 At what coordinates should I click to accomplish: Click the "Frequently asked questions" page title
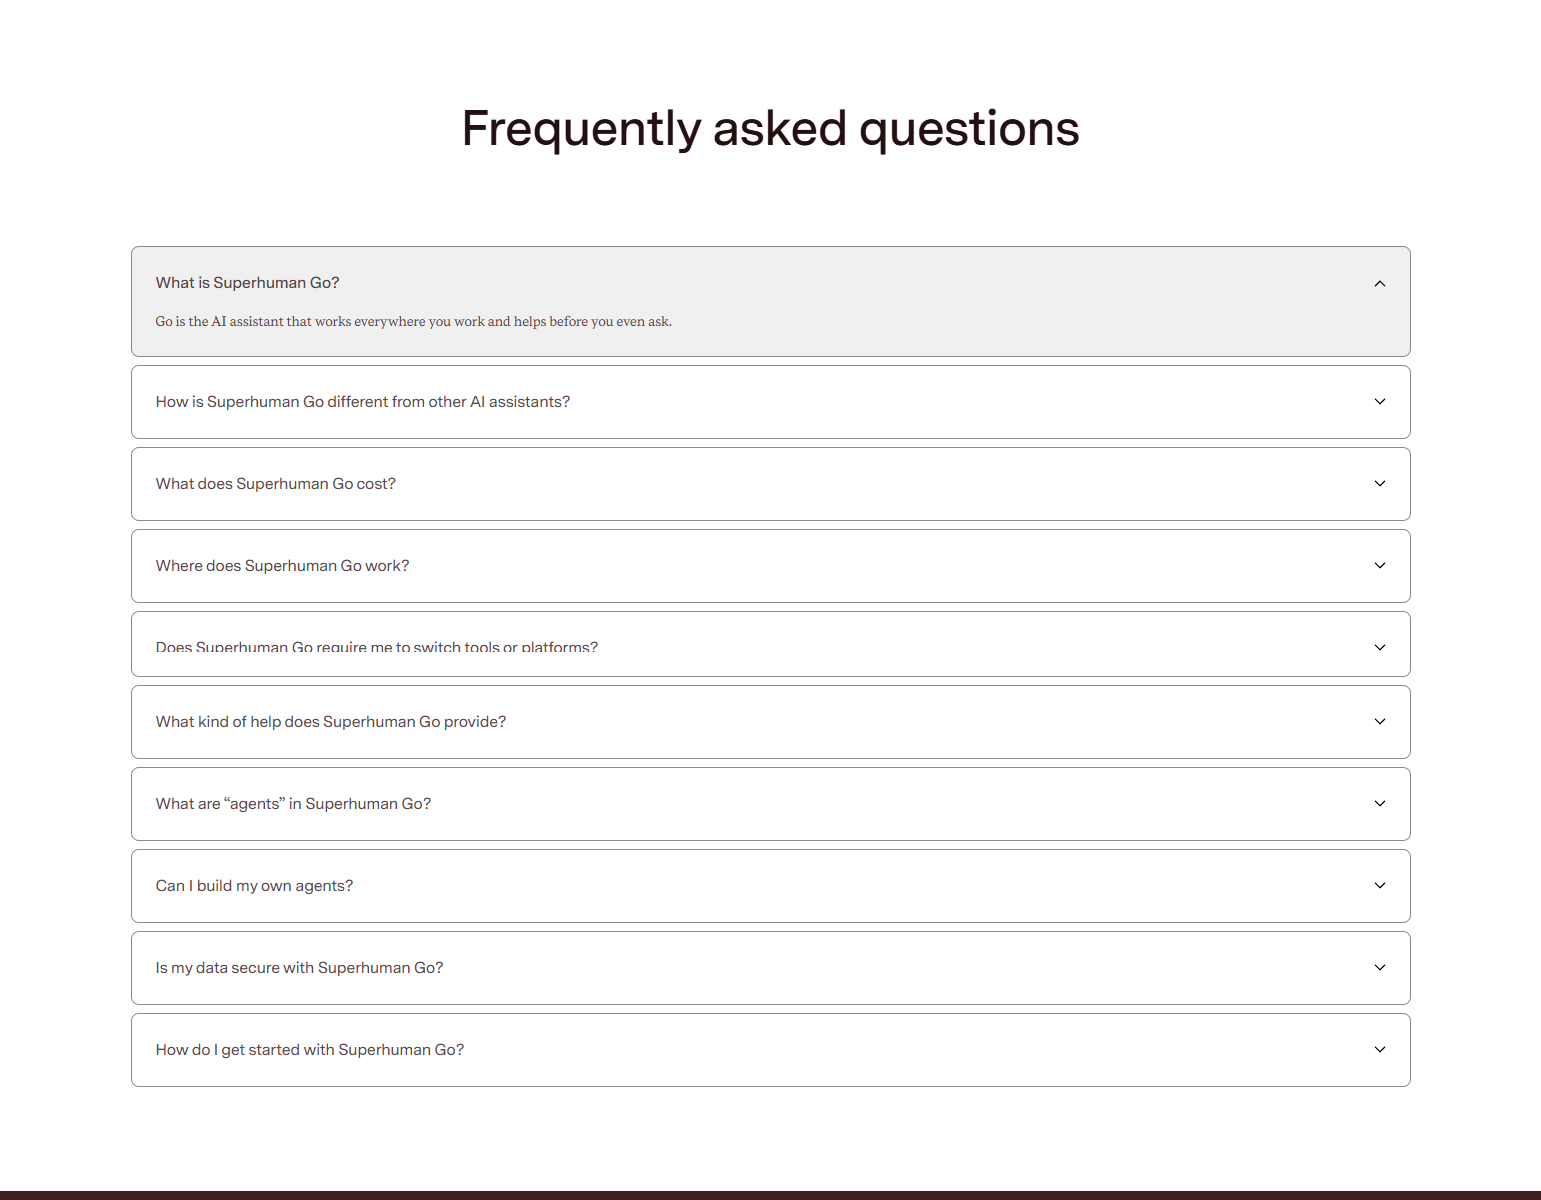(x=770, y=128)
